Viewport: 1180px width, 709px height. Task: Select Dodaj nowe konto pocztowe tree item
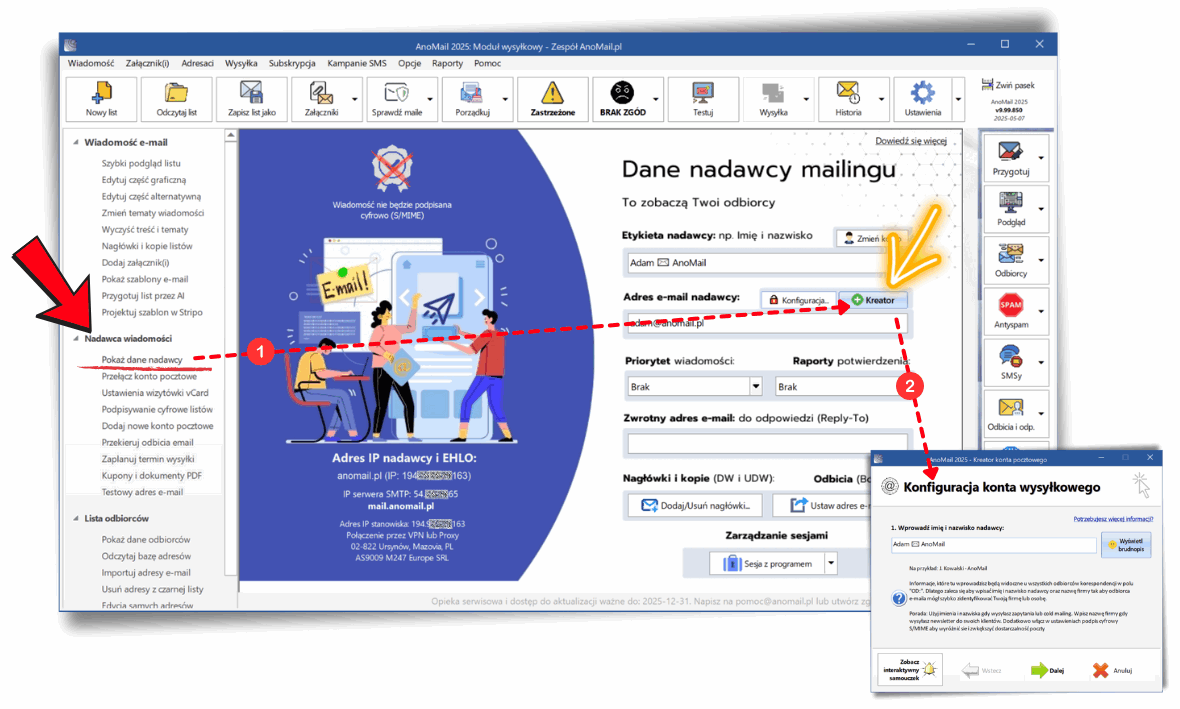(157, 426)
